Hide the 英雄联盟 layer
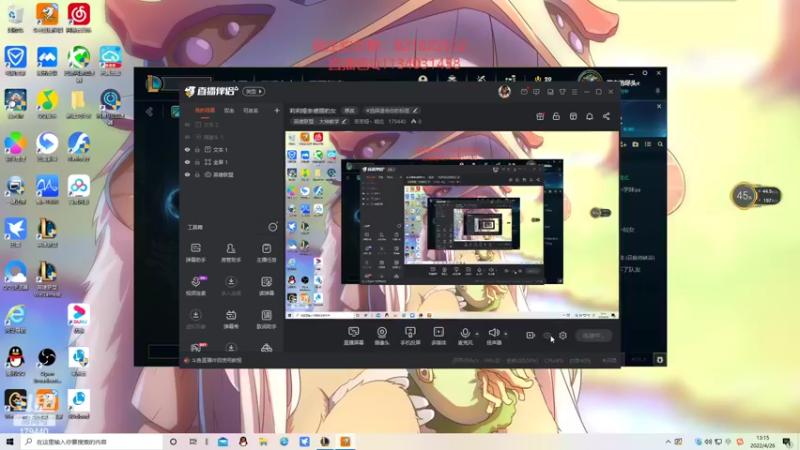Image resolution: width=800 pixels, height=450 pixels. pos(187,174)
